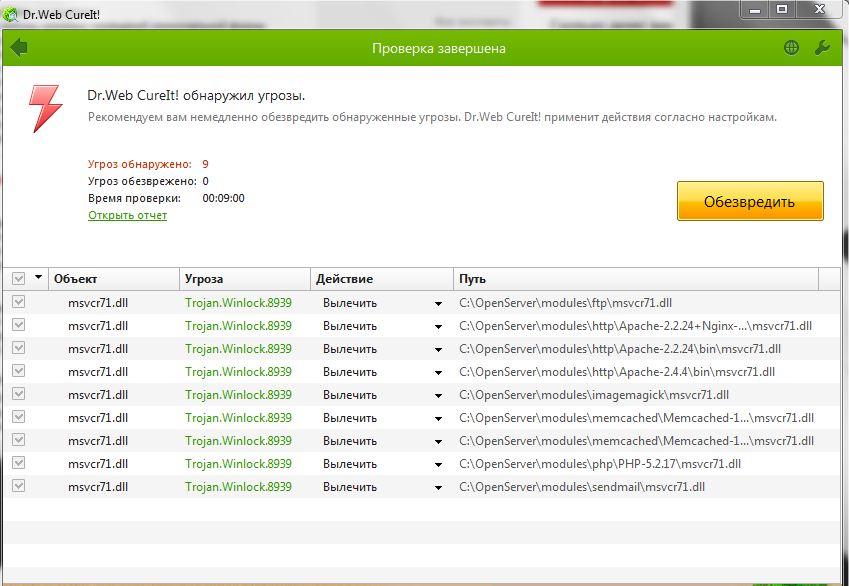The image size is (849, 586).
Task: Open the Открыть отчет link
Action: tap(127, 215)
